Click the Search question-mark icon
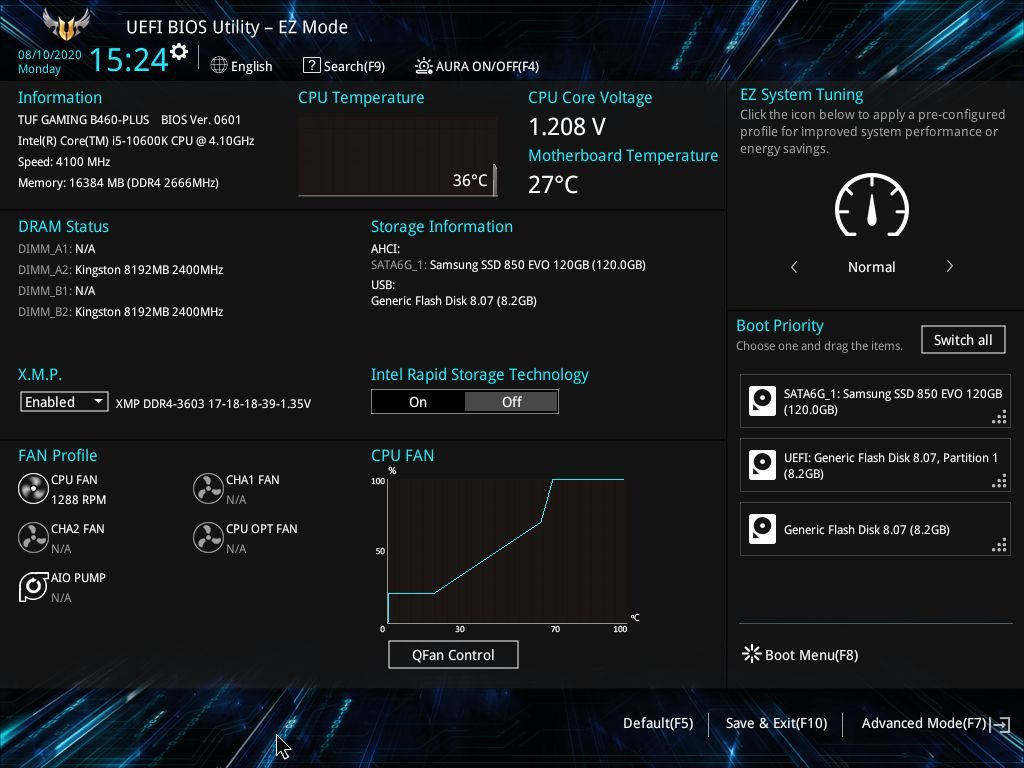The image size is (1024, 768). pos(312,65)
